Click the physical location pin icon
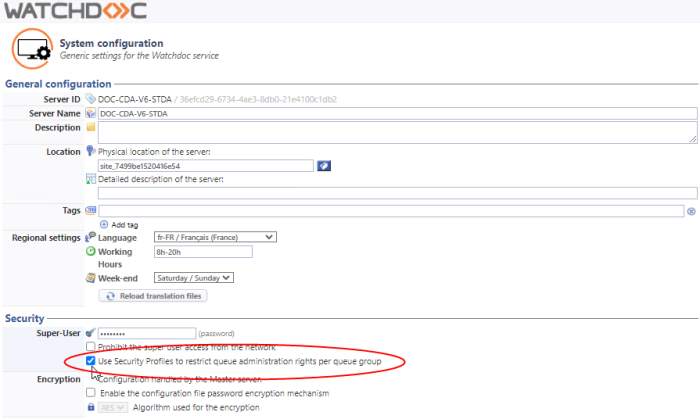This screenshot has height=419, width=700. [x=91, y=150]
